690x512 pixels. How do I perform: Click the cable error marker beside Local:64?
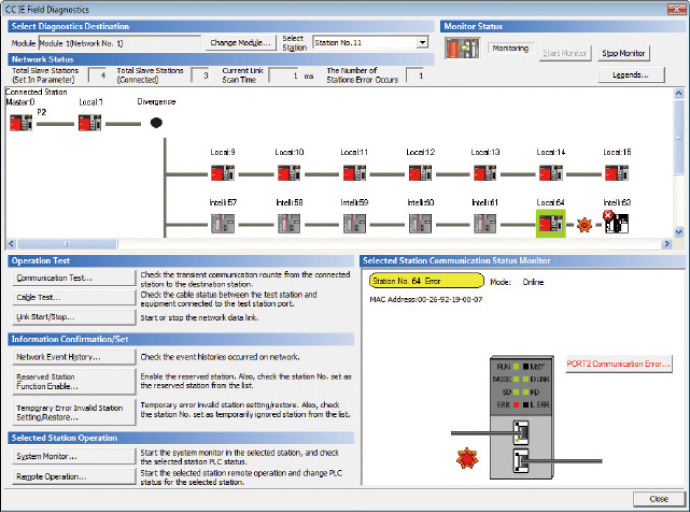(584, 225)
